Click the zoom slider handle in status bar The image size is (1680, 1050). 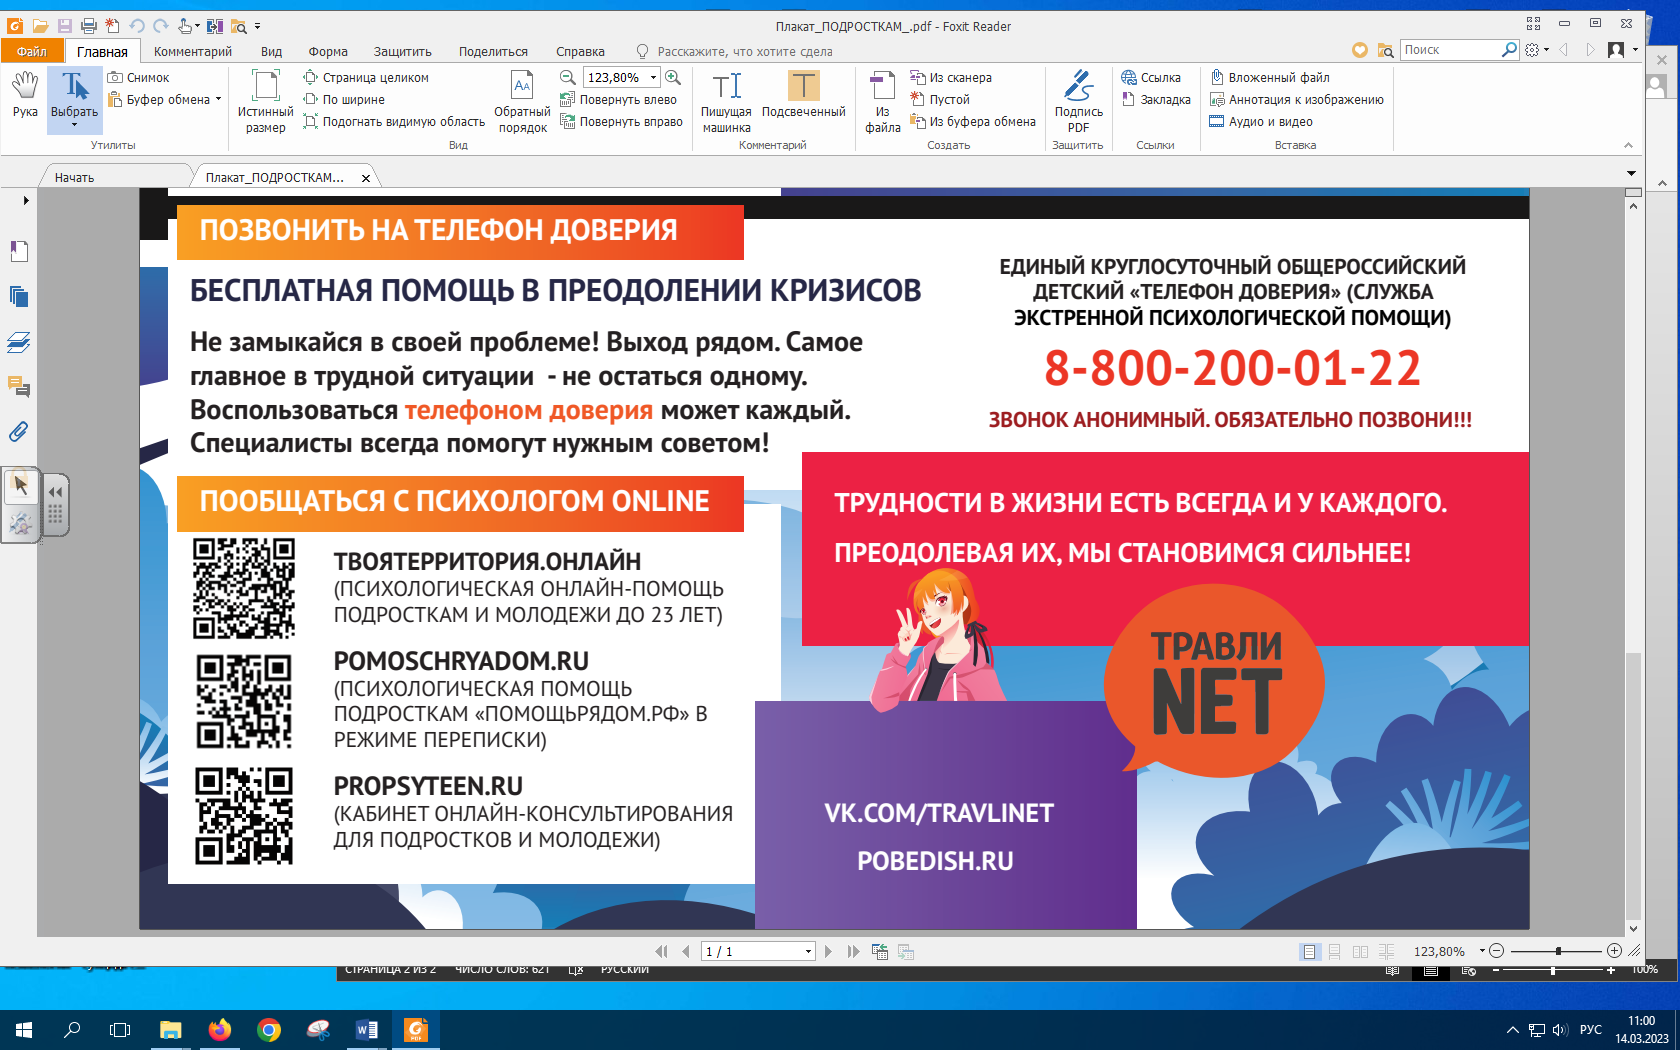pyautogui.click(x=1558, y=951)
